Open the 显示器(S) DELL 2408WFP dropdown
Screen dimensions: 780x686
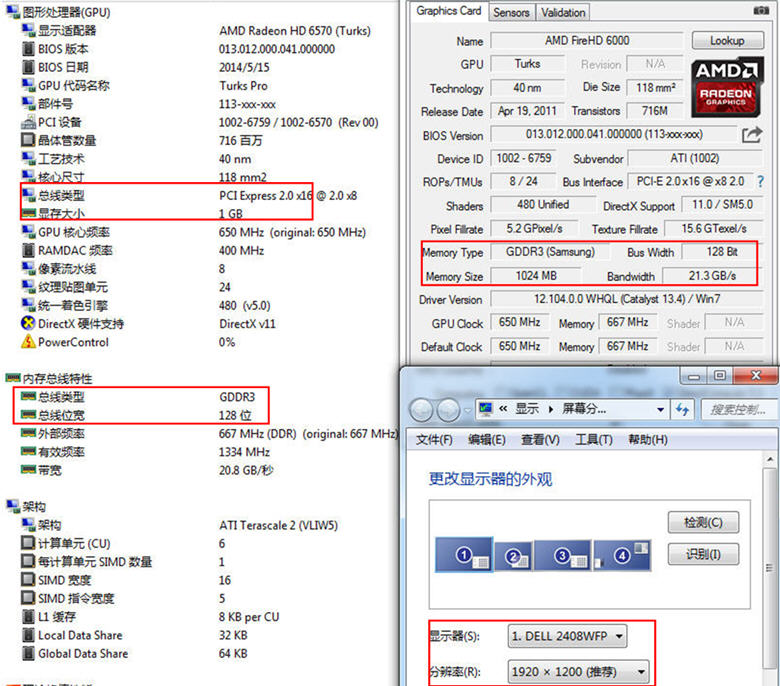567,636
